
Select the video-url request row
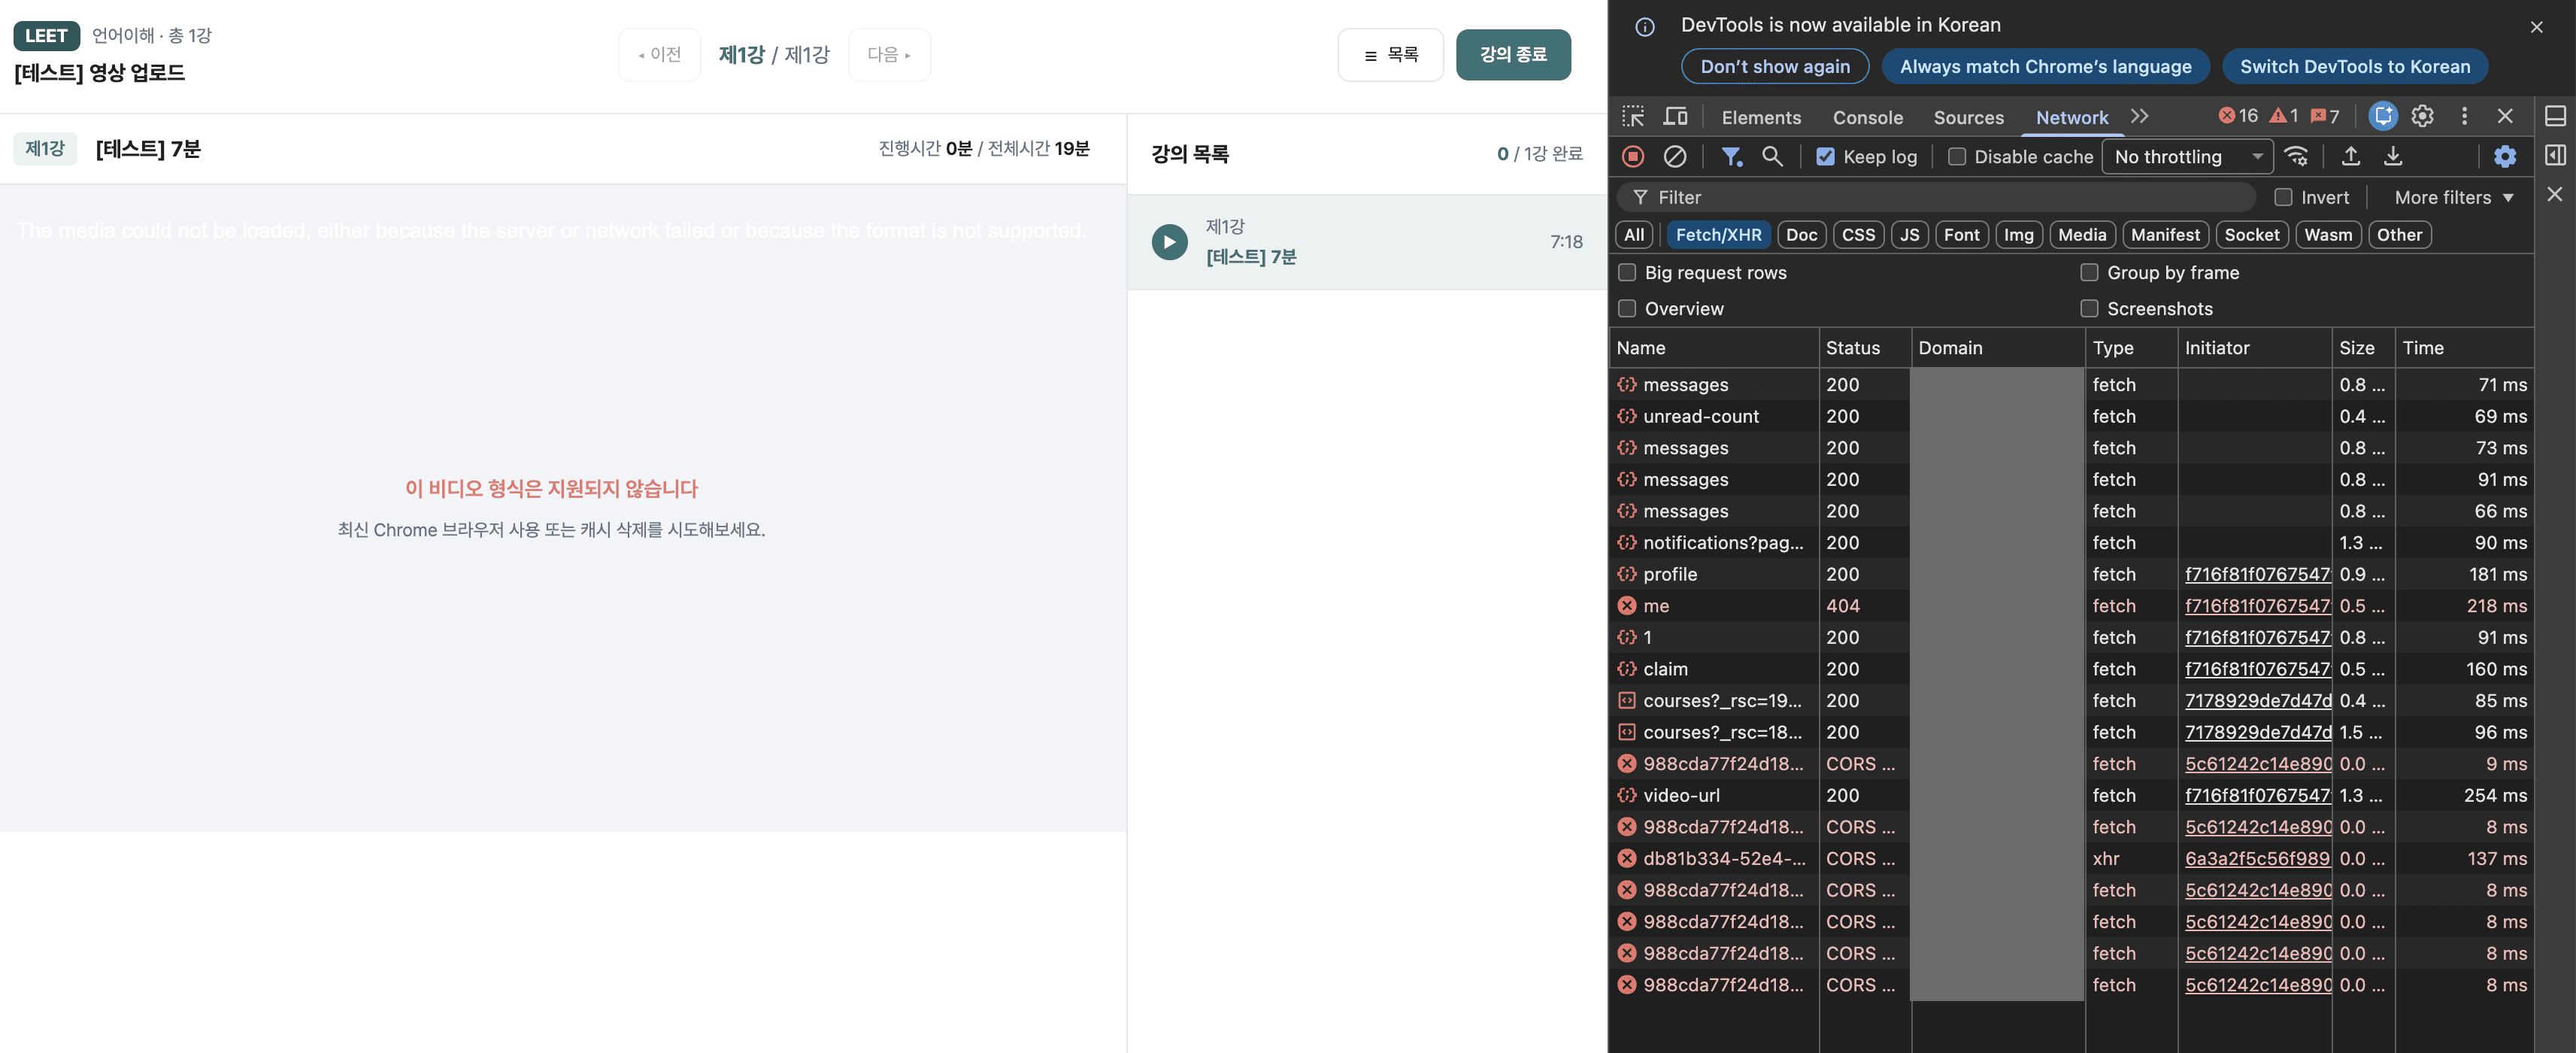(x=2071, y=796)
